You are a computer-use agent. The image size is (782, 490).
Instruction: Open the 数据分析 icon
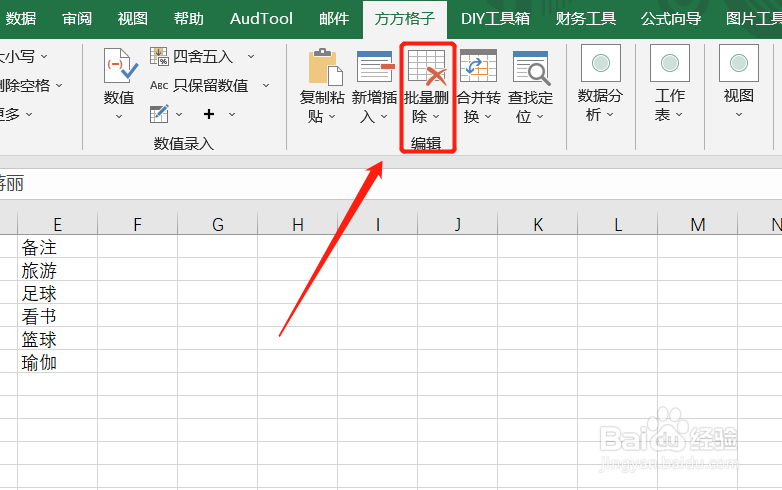(600, 63)
